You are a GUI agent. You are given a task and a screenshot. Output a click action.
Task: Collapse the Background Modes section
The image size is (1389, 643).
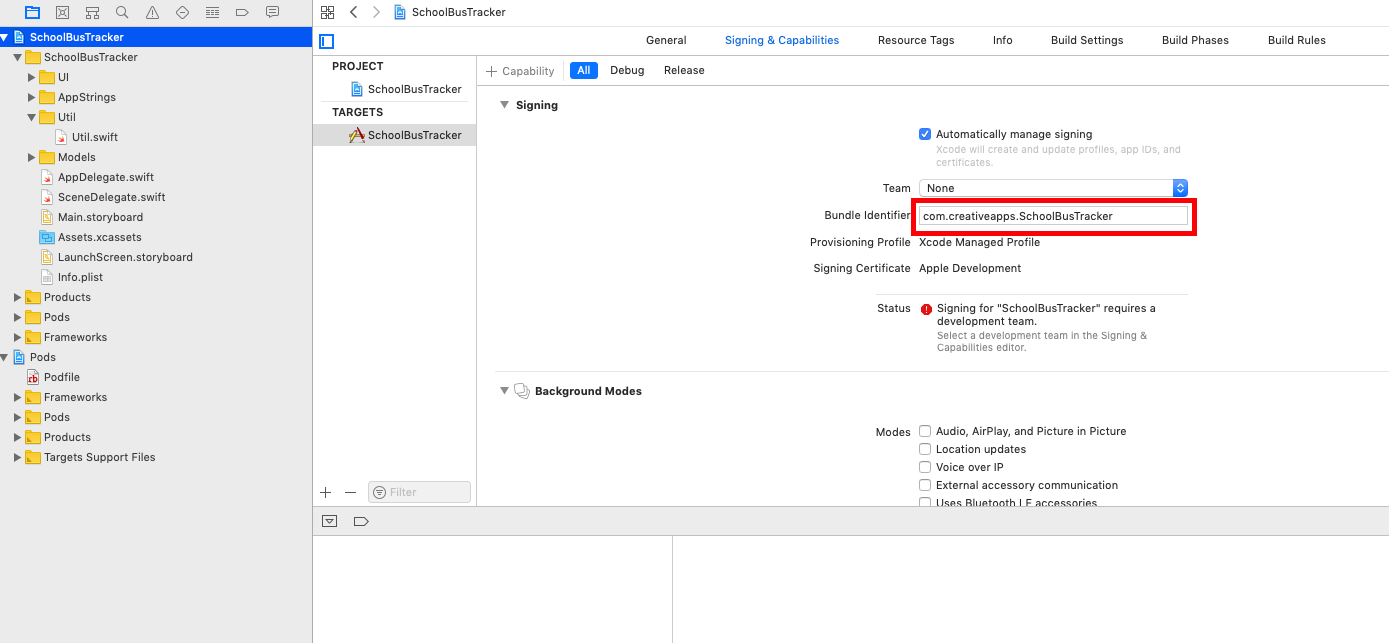pyautogui.click(x=504, y=391)
